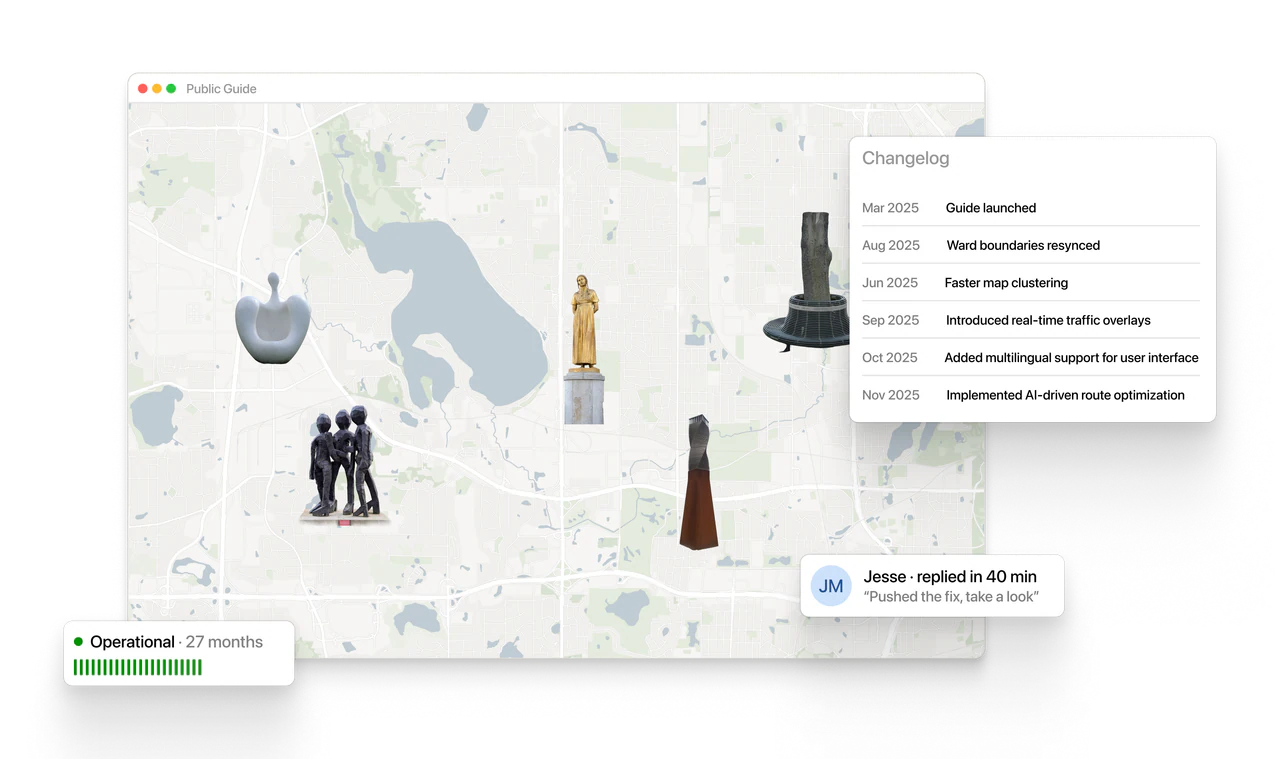This screenshot has height=759, width=1280.
Task: Select the three dark figures statue marker
Action: tap(345, 464)
